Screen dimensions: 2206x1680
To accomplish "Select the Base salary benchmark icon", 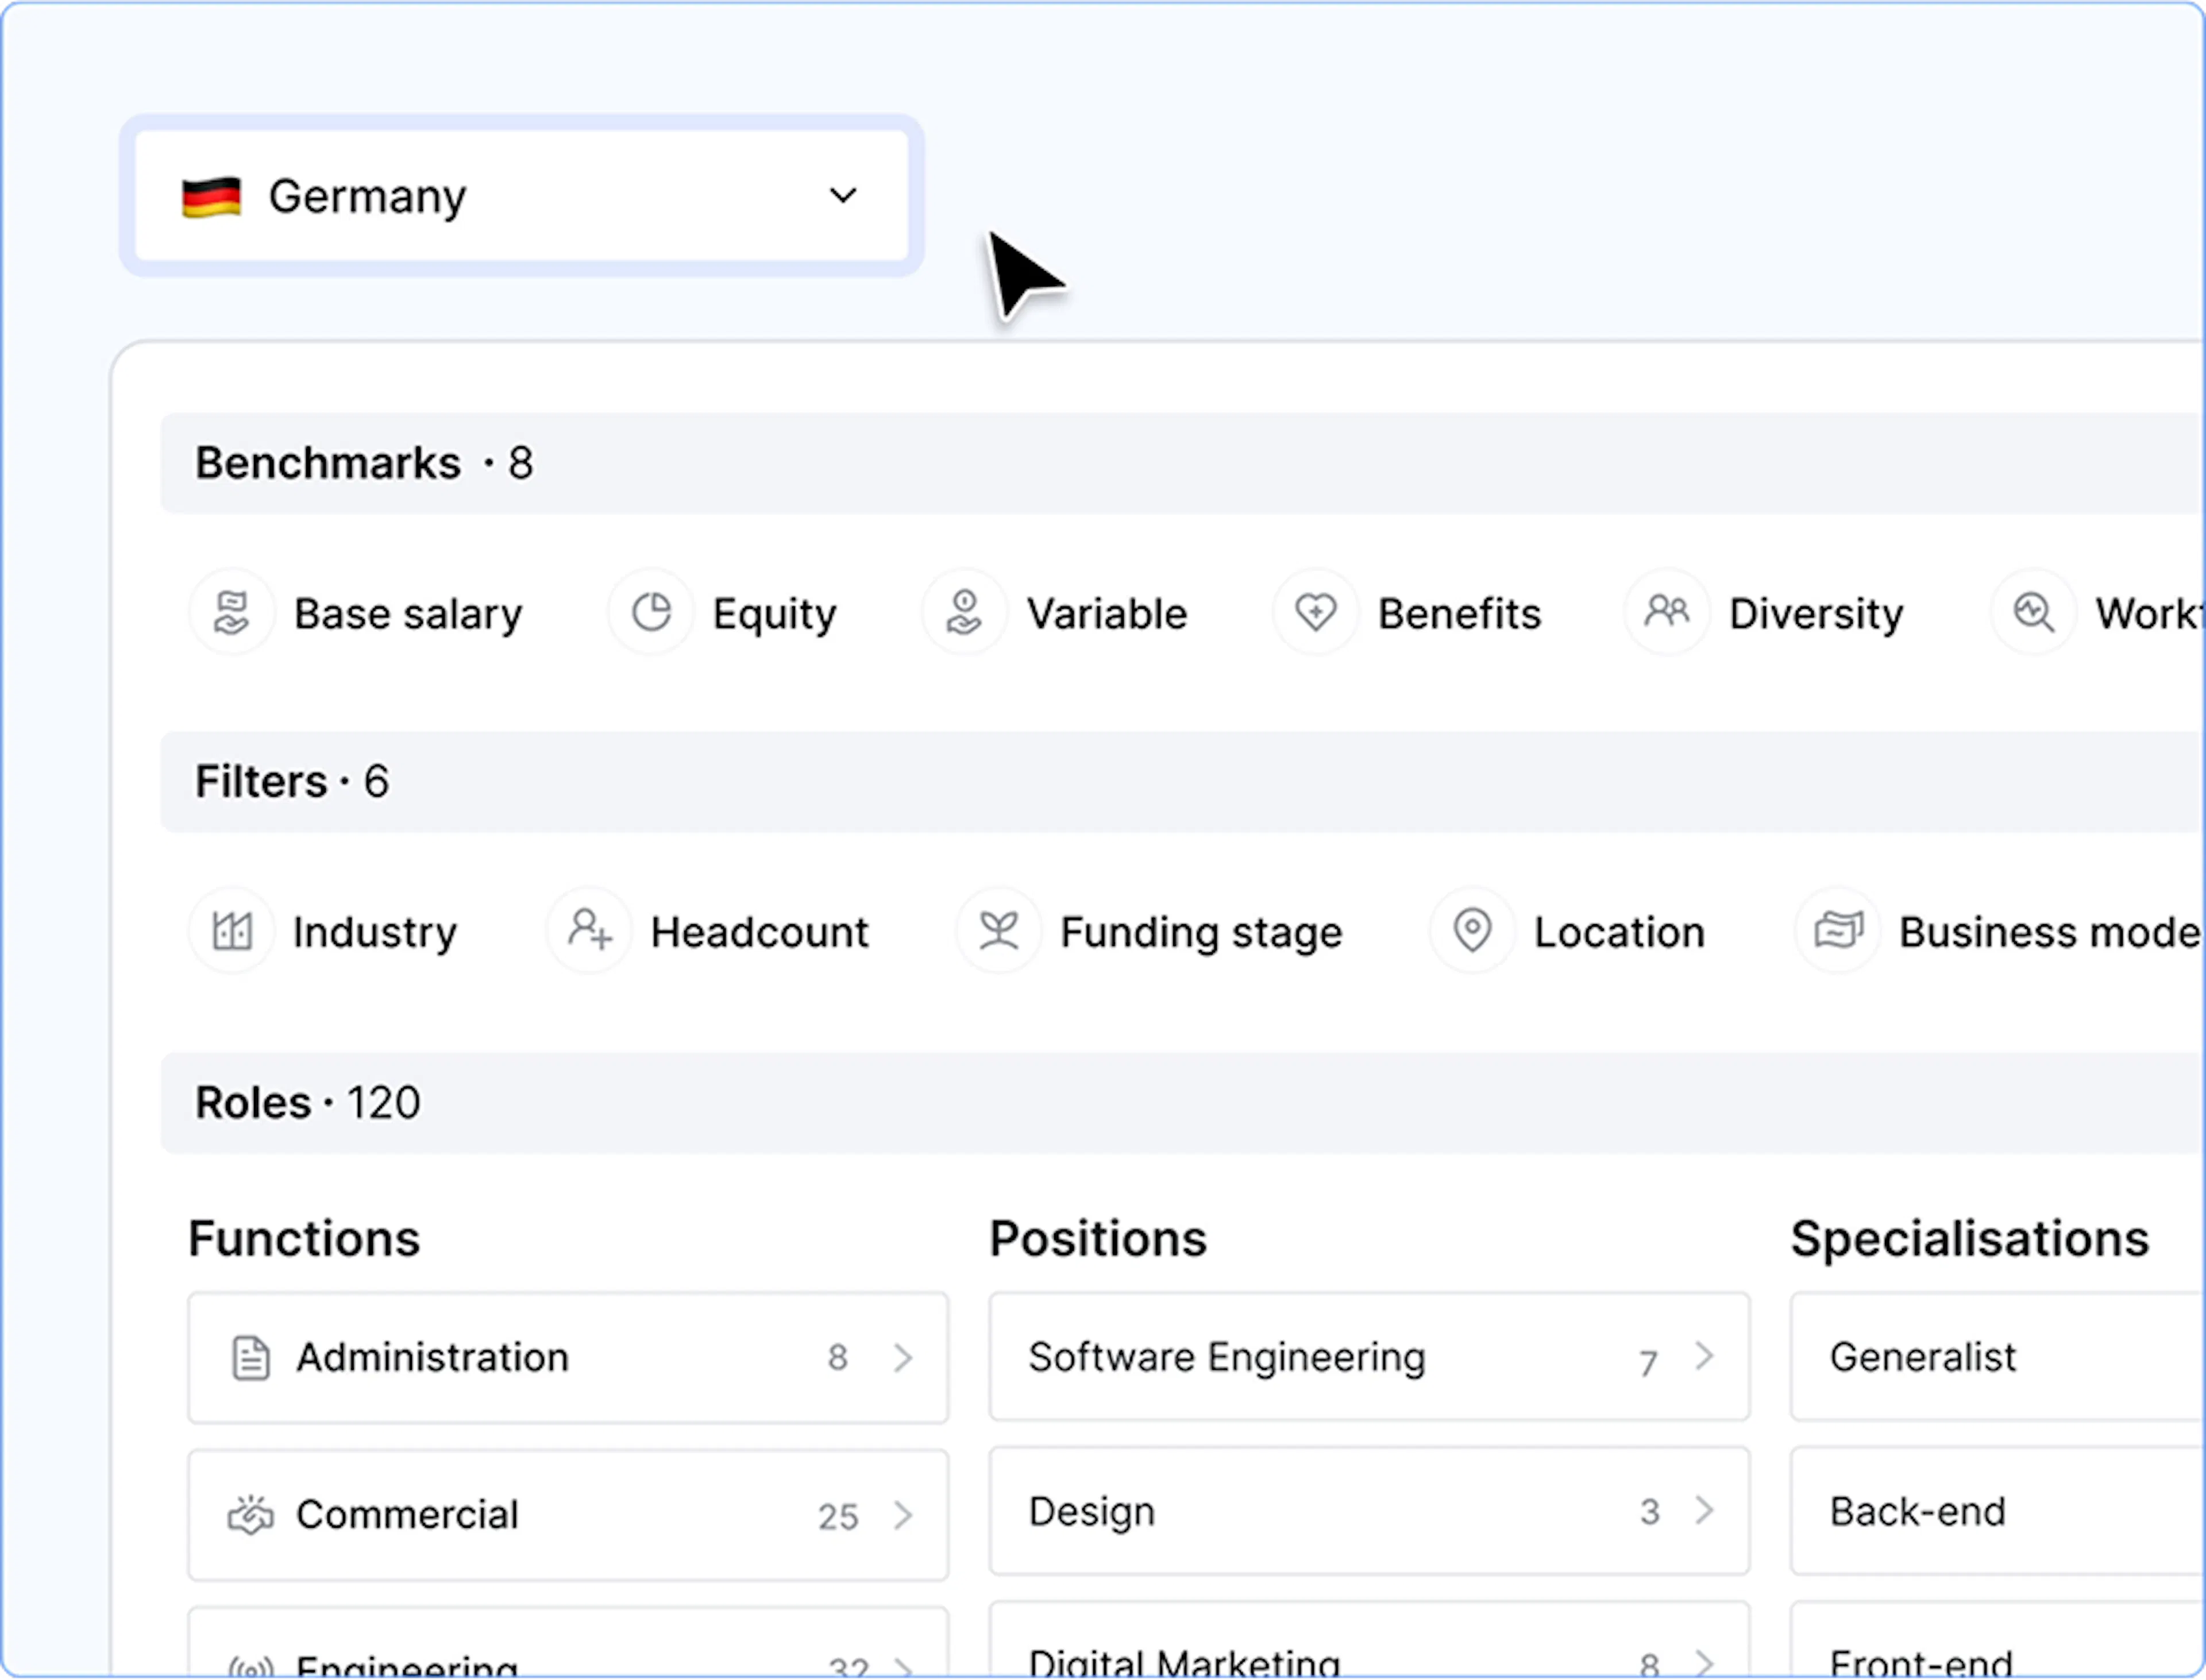I will 232,612.
